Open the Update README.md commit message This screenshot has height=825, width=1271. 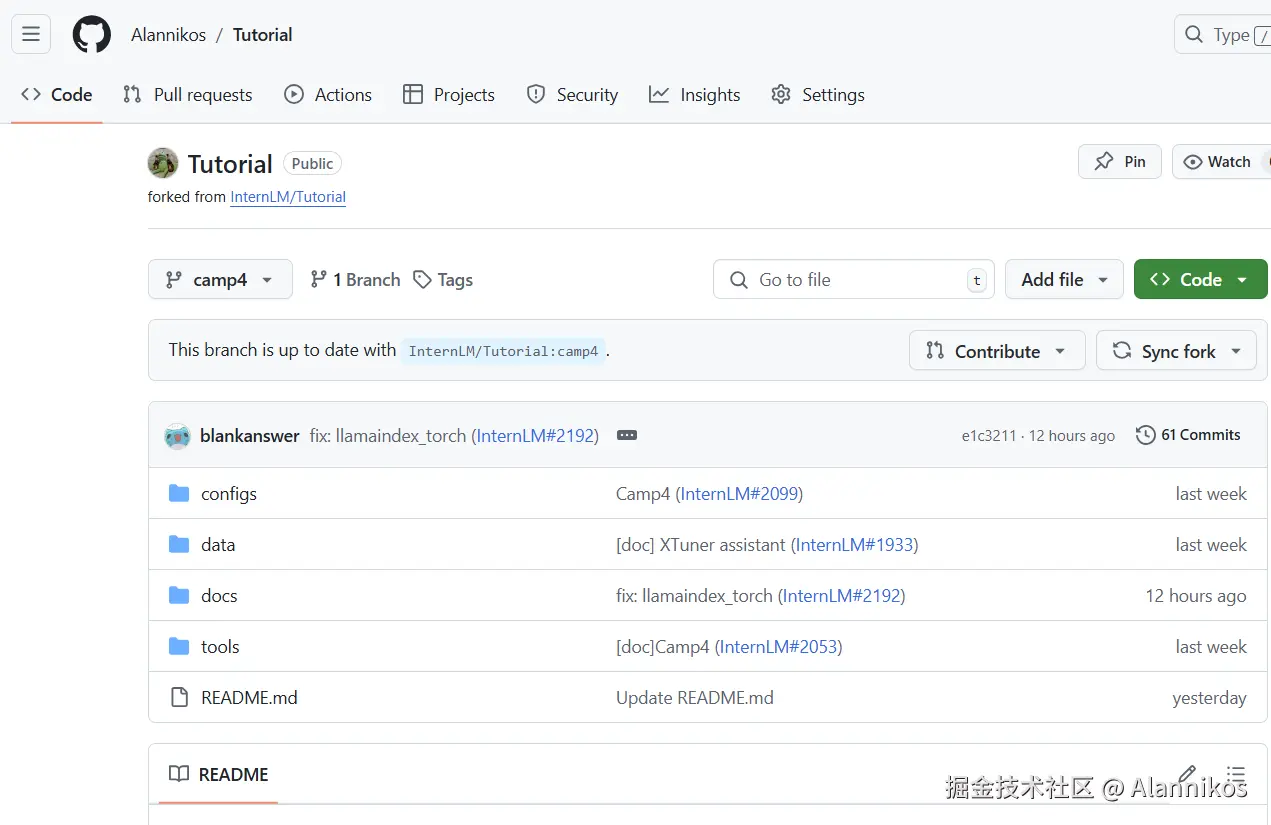pyautogui.click(x=695, y=698)
